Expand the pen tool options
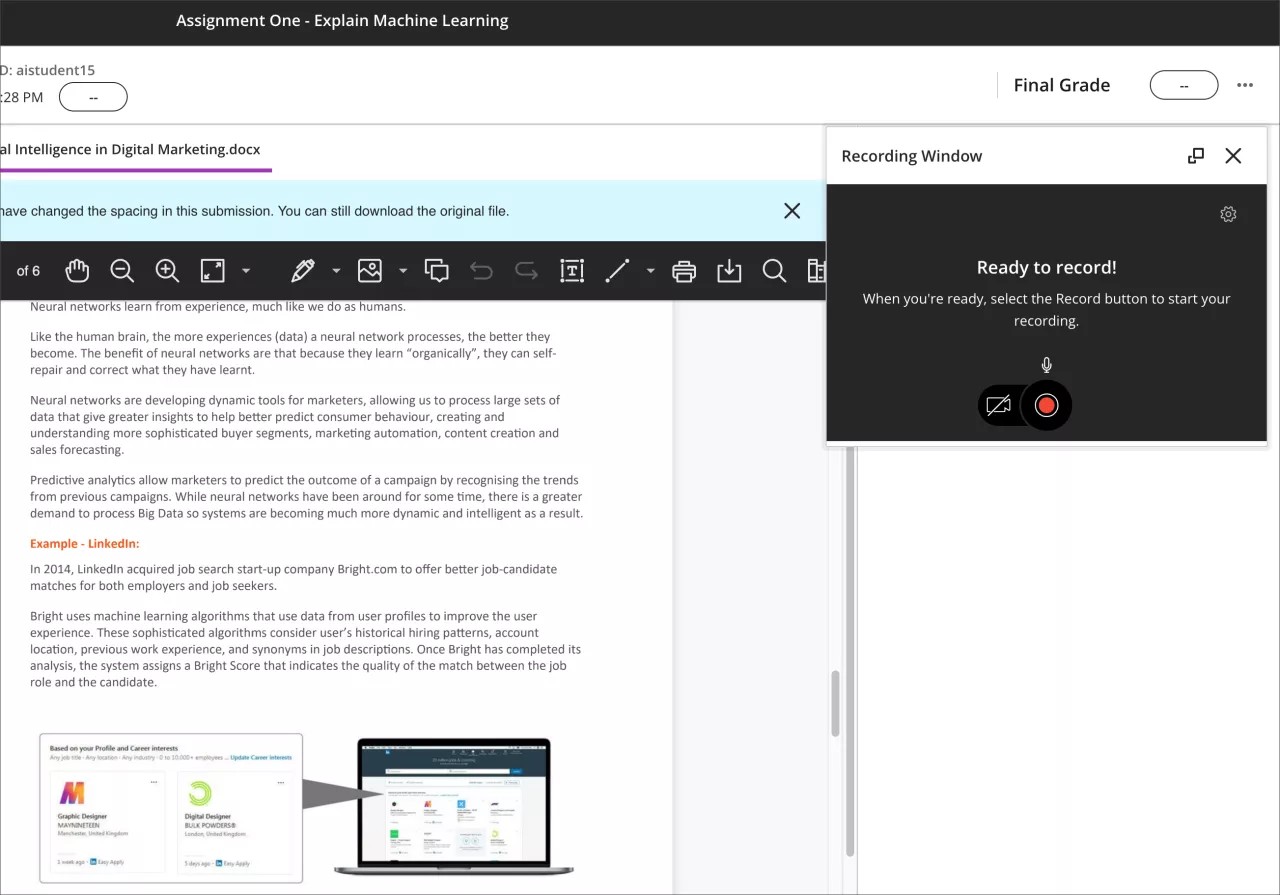This screenshot has width=1280, height=895. click(x=335, y=270)
